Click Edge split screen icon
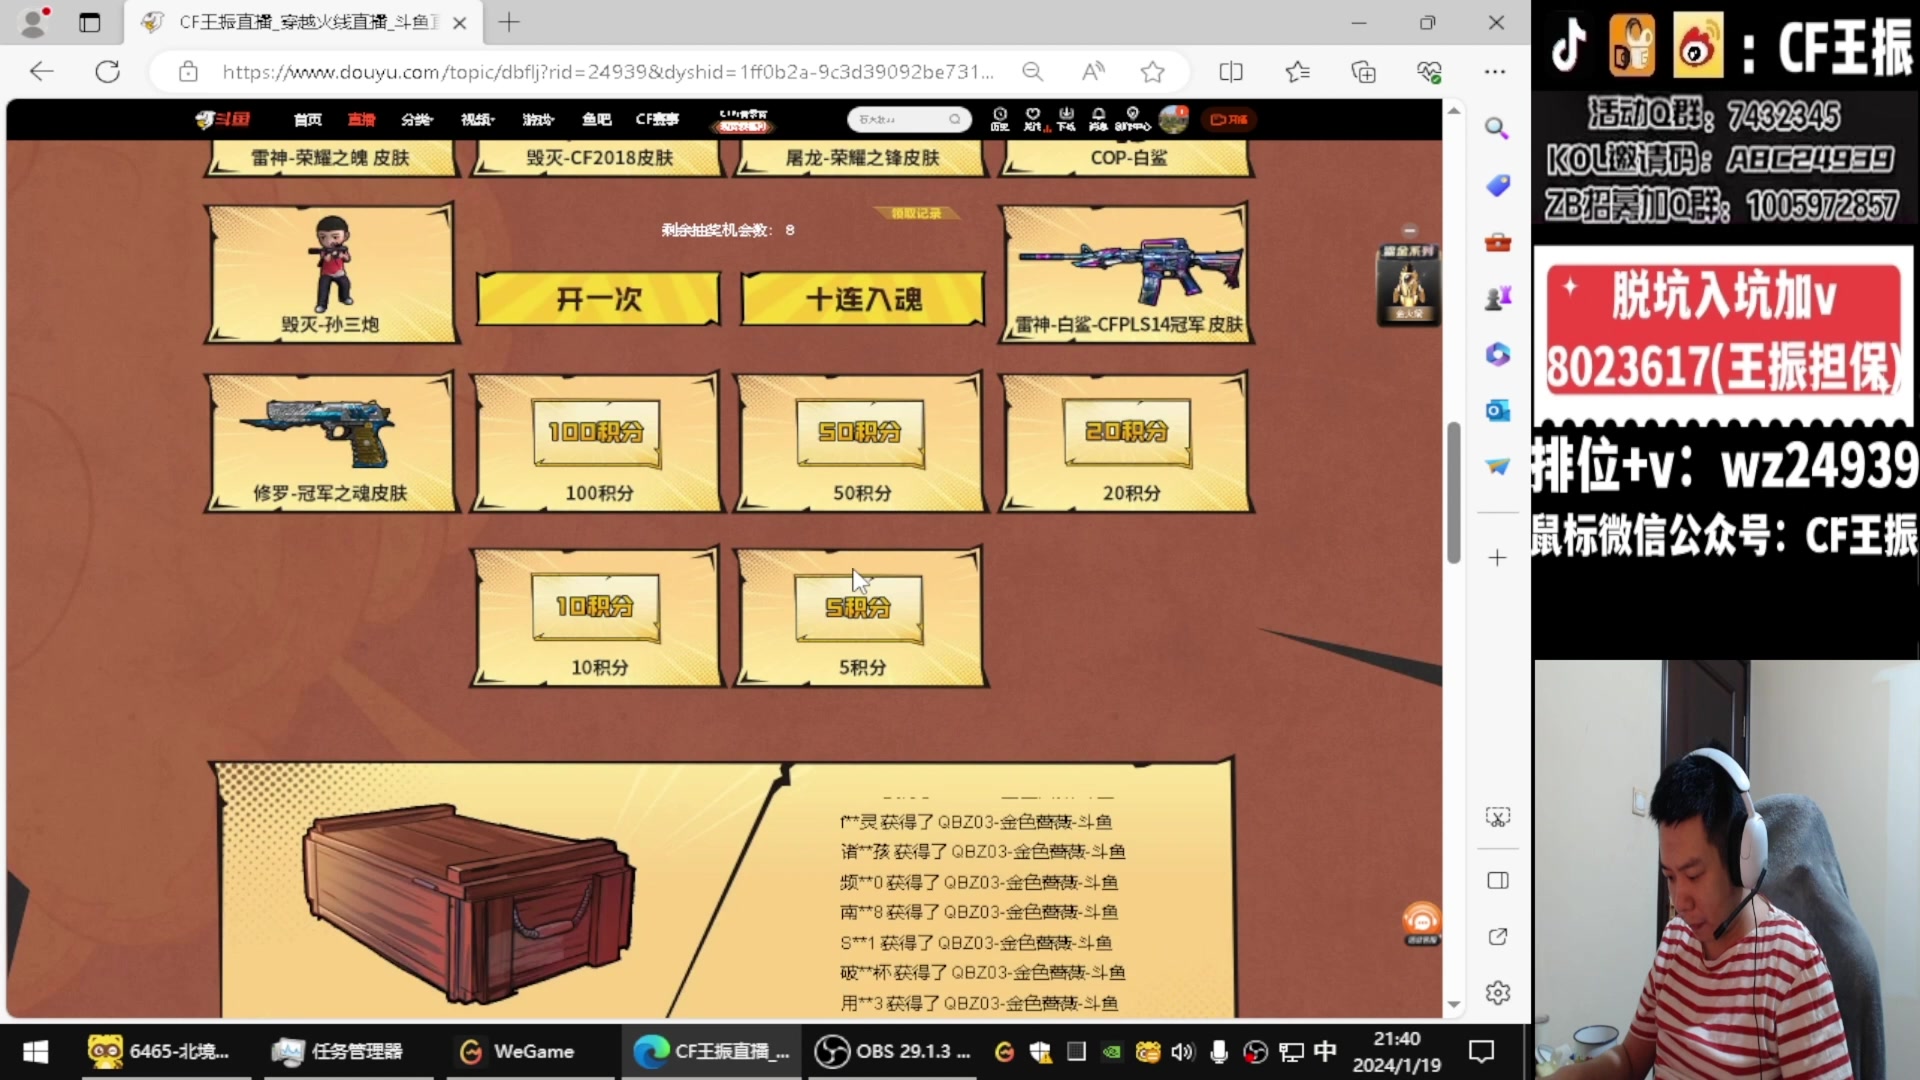This screenshot has width=1920, height=1080. (x=1231, y=72)
